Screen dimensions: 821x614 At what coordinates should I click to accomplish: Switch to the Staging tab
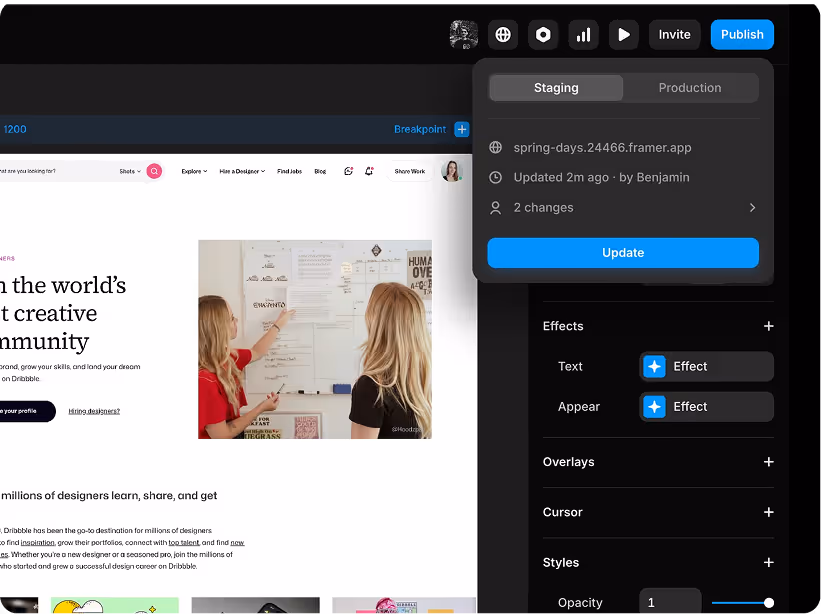pyautogui.click(x=556, y=88)
